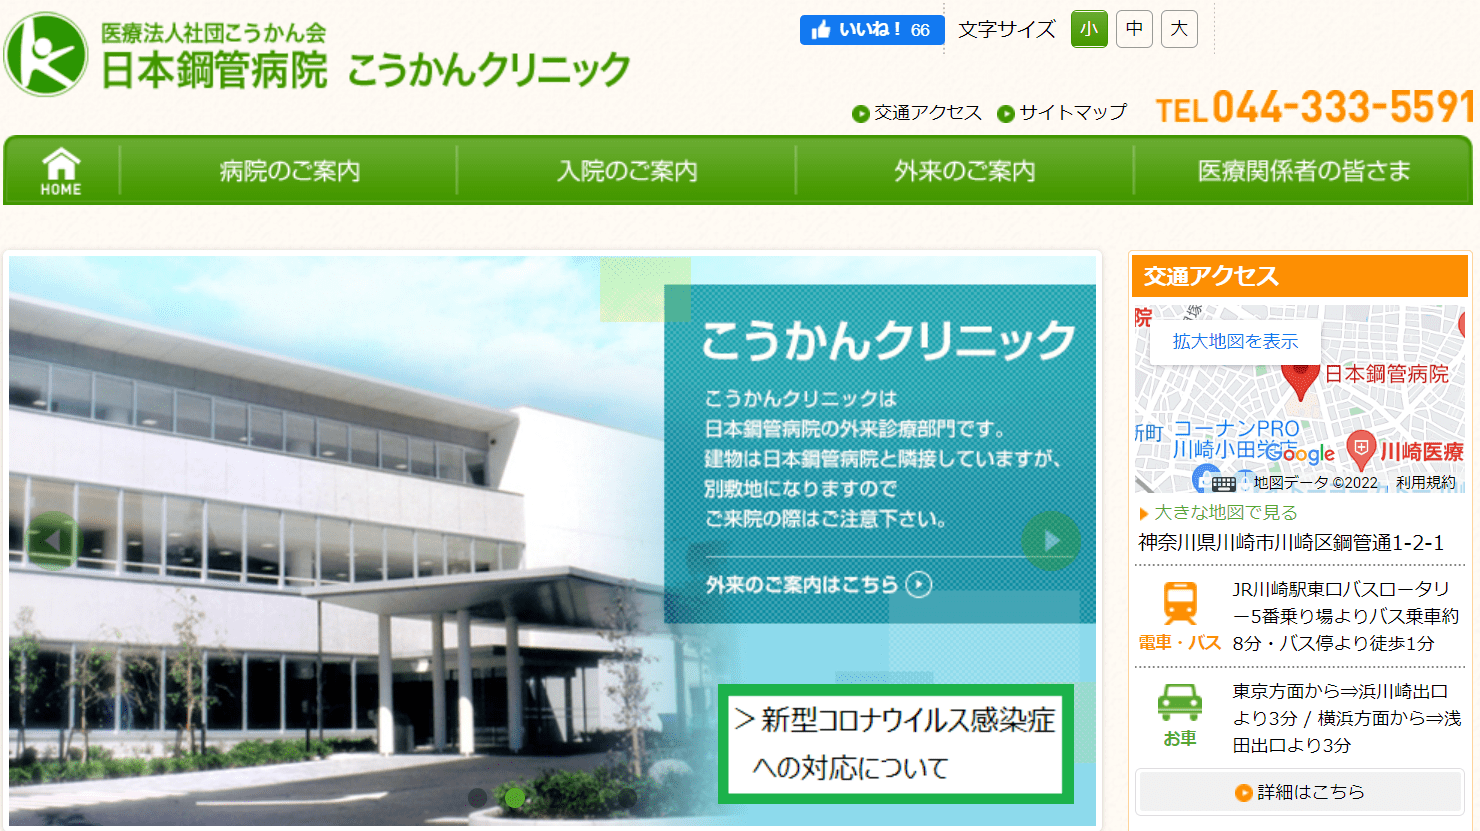Go to previous slide with left arrow

pos(52,541)
